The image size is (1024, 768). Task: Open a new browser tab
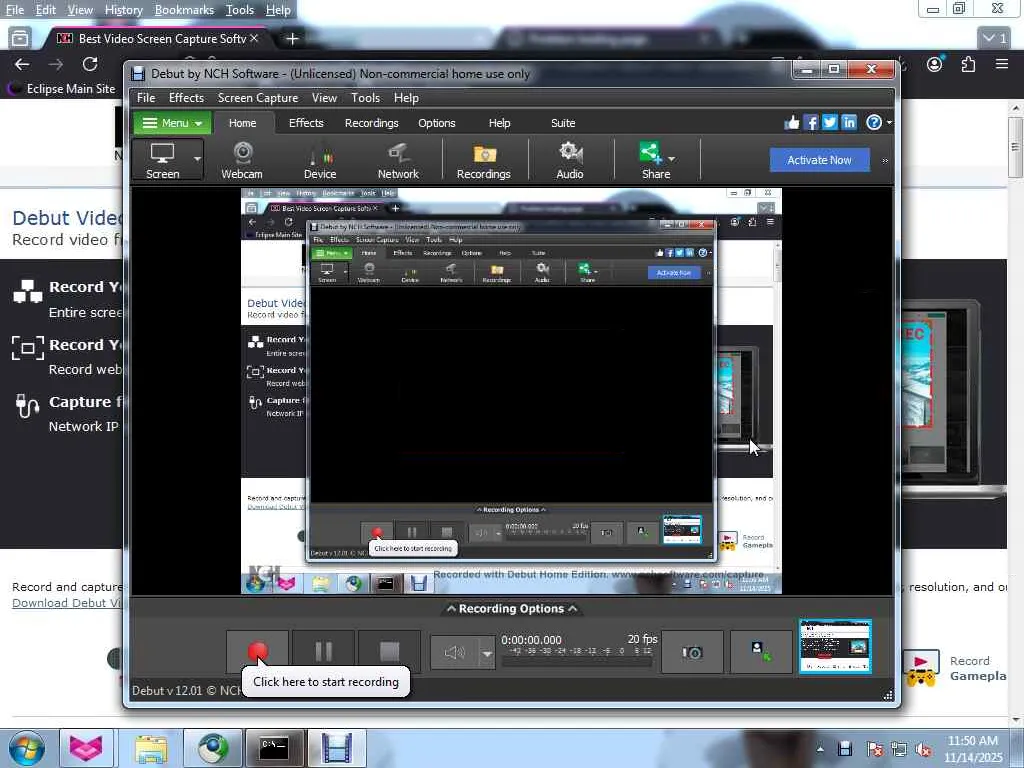(292, 39)
